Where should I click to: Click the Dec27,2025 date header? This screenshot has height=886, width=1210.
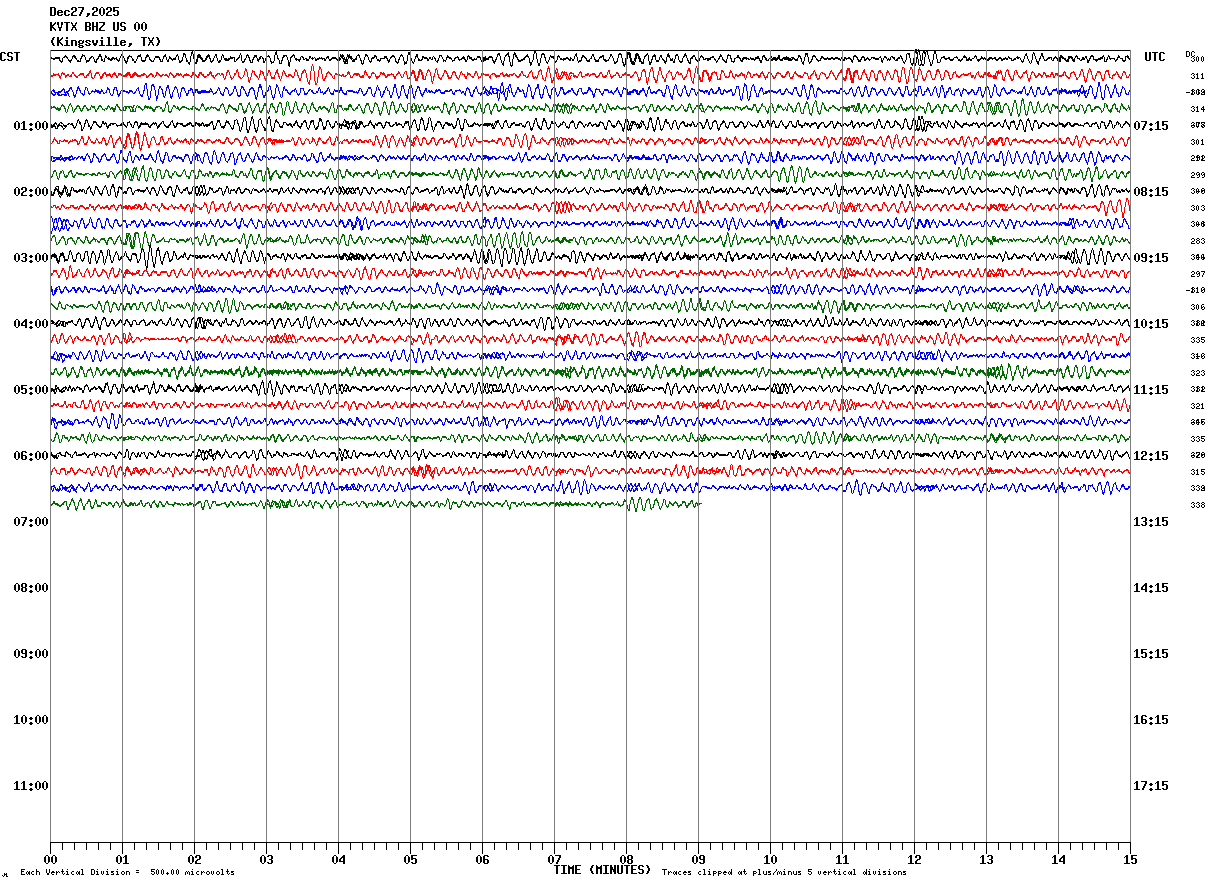(84, 12)
